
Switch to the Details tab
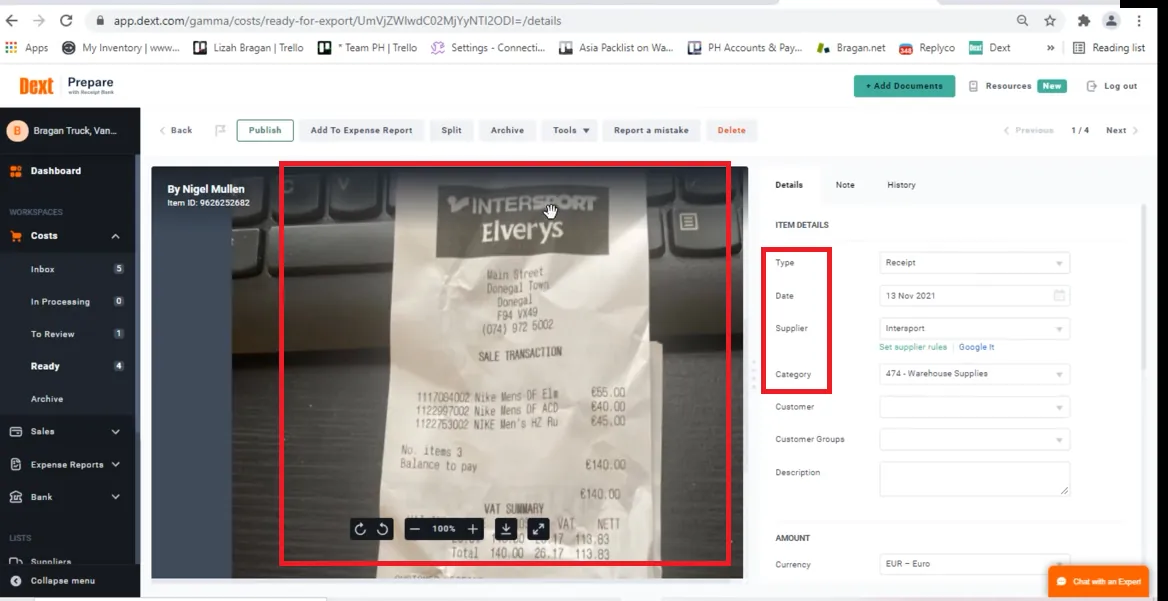click(x=789, y=185)
